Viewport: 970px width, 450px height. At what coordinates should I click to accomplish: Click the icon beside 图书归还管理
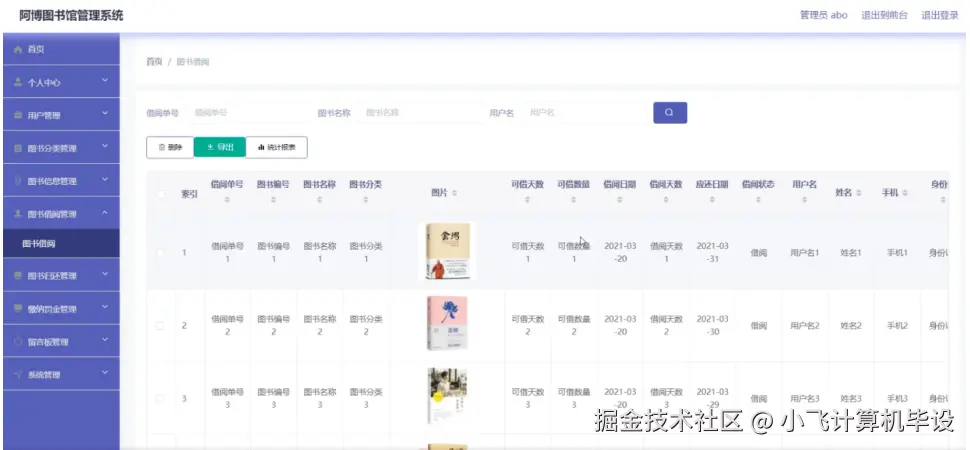pyautogui.click(x=18, y=275)
